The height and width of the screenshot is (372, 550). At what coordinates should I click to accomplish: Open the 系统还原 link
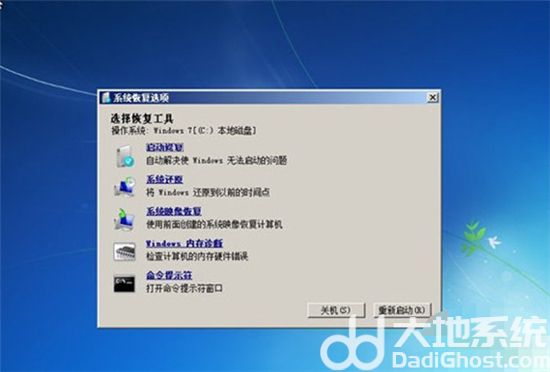(x=165, y=180)
